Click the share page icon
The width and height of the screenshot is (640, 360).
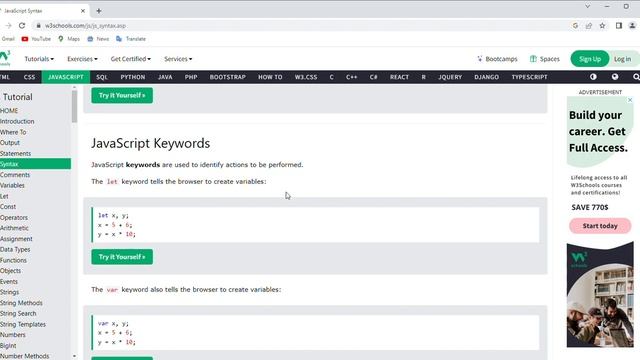click(589, 26)
